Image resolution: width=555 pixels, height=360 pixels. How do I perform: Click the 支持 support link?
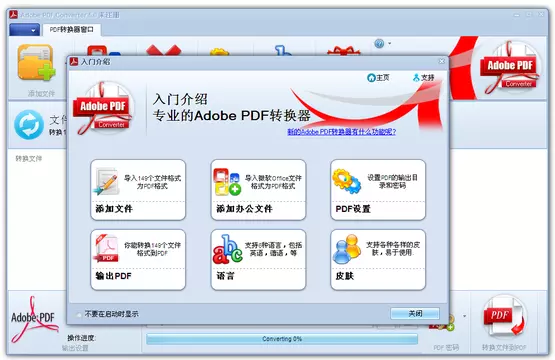(x=423, y=78)
